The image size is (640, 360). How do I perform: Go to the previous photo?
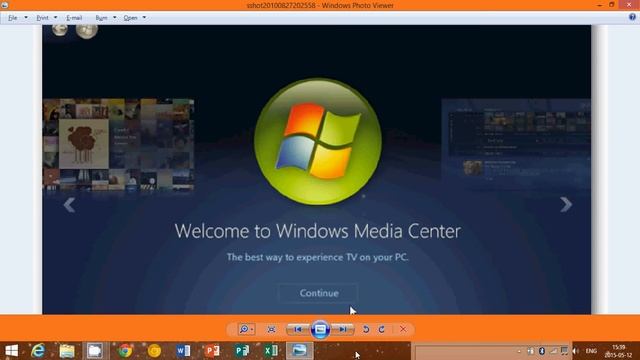pyautogui.click(x=298, y=329)
